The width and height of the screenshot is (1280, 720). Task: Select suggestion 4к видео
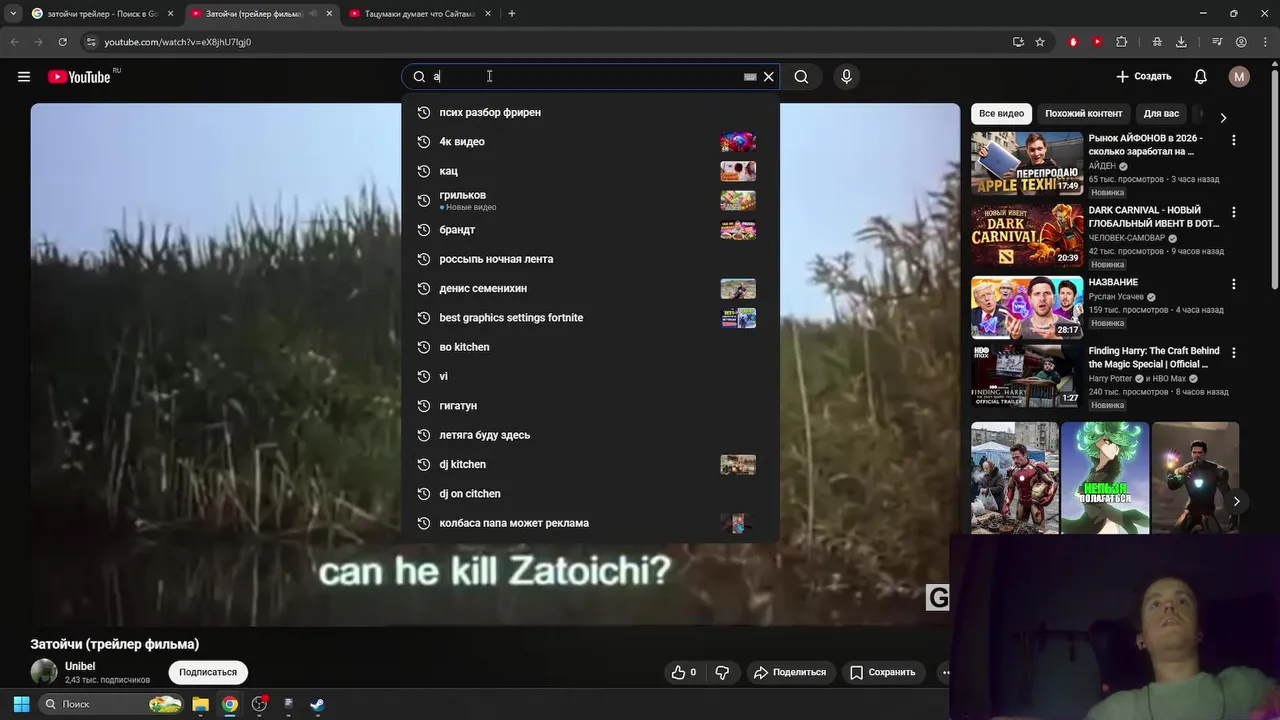click(590, 142)
